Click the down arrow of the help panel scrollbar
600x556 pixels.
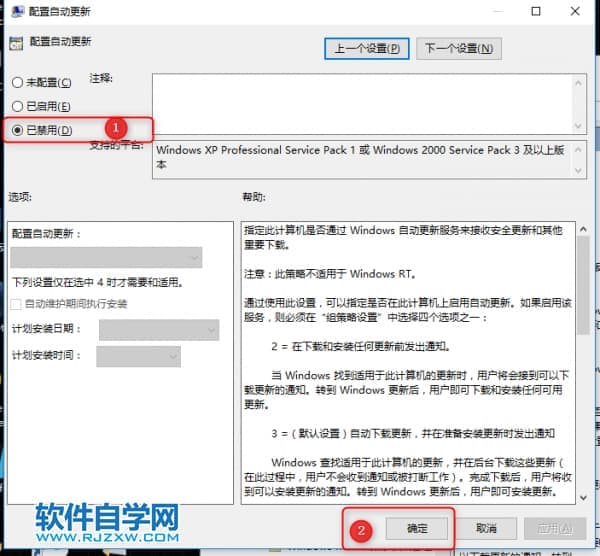pyautogui.click(x=582, y=497)
